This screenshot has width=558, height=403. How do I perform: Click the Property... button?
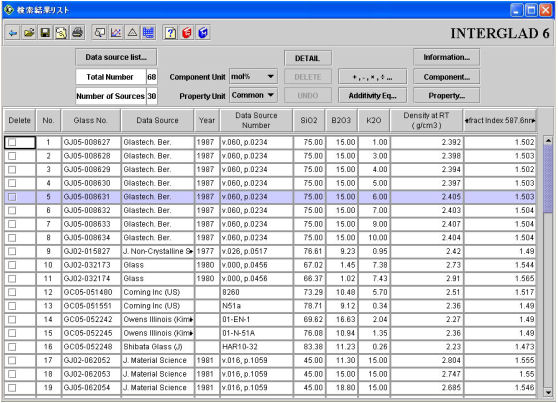pyautogui.click(x=447, y=96)
